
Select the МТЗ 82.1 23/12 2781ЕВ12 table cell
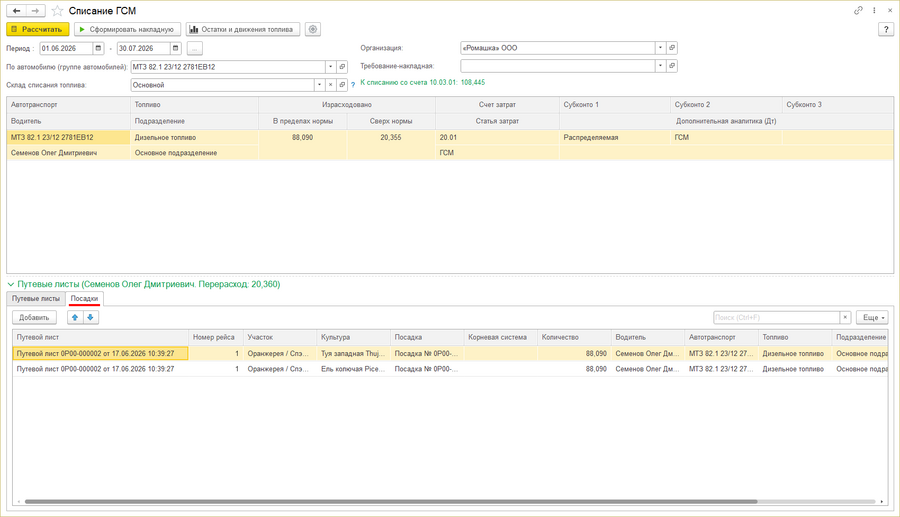(68, 137)
